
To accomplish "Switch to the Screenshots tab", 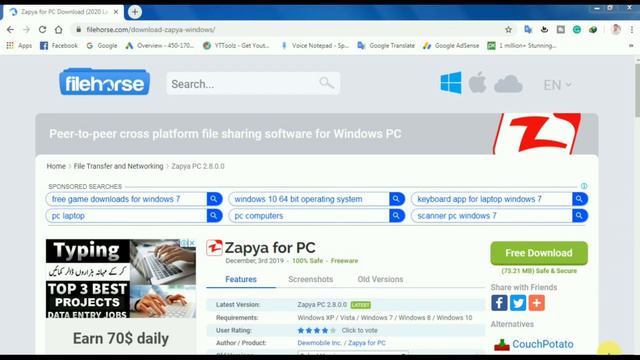I will pyautogui.click(x=311, y=280).
